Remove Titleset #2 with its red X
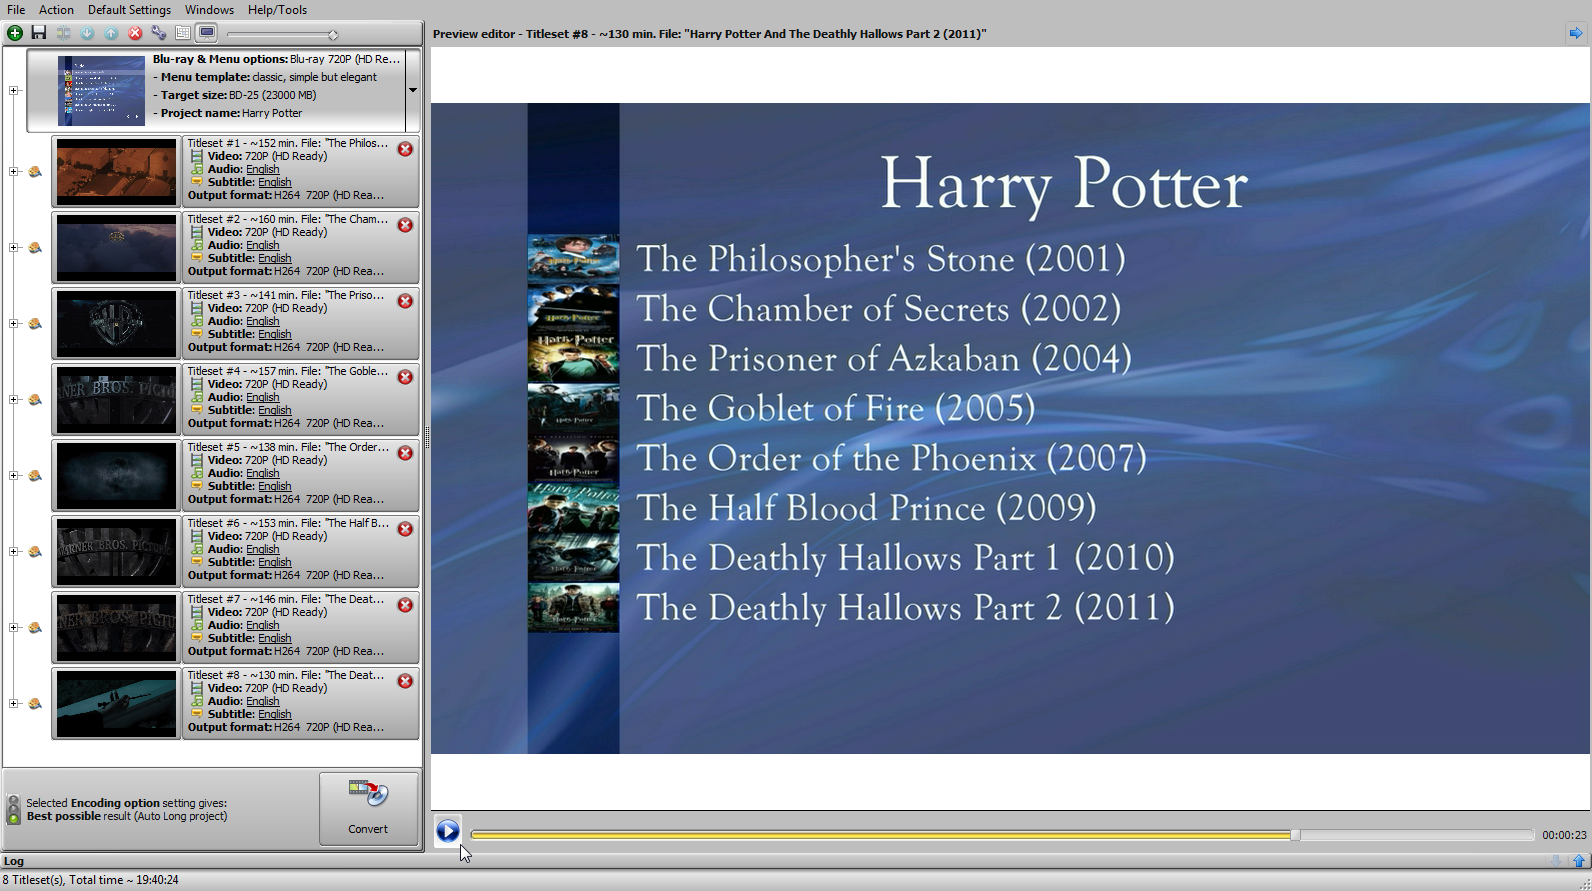Viewport: 1592px width, 891px height. pyautogui.click(x=405, y=225)
